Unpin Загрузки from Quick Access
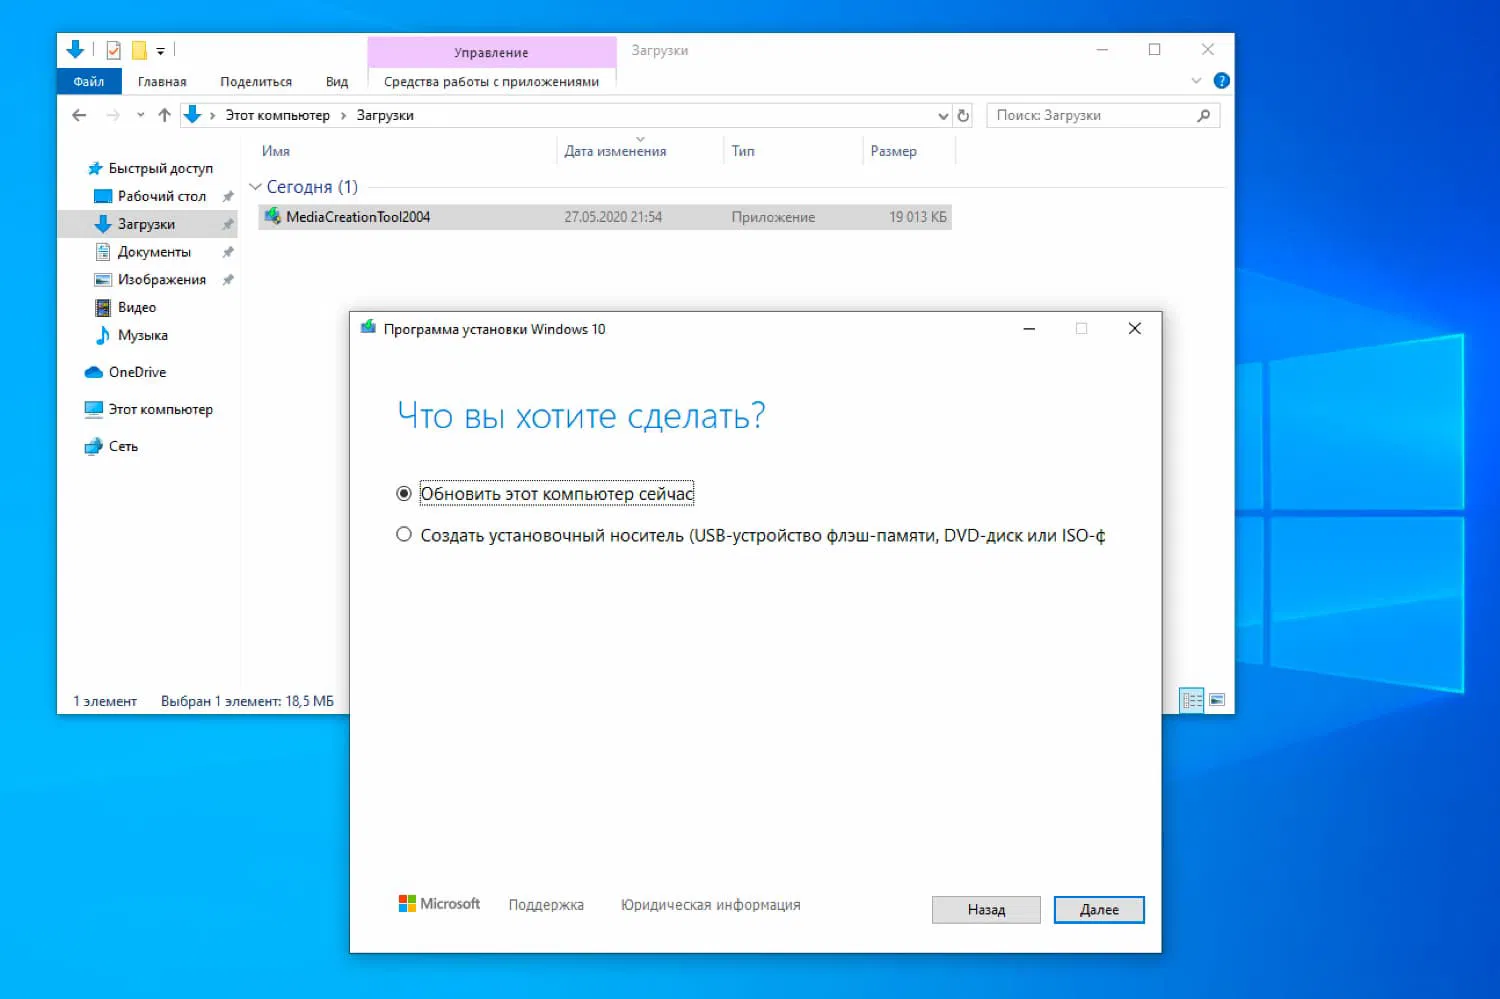The width and height of the screenshot is (1500, 999). coord(228,224)
